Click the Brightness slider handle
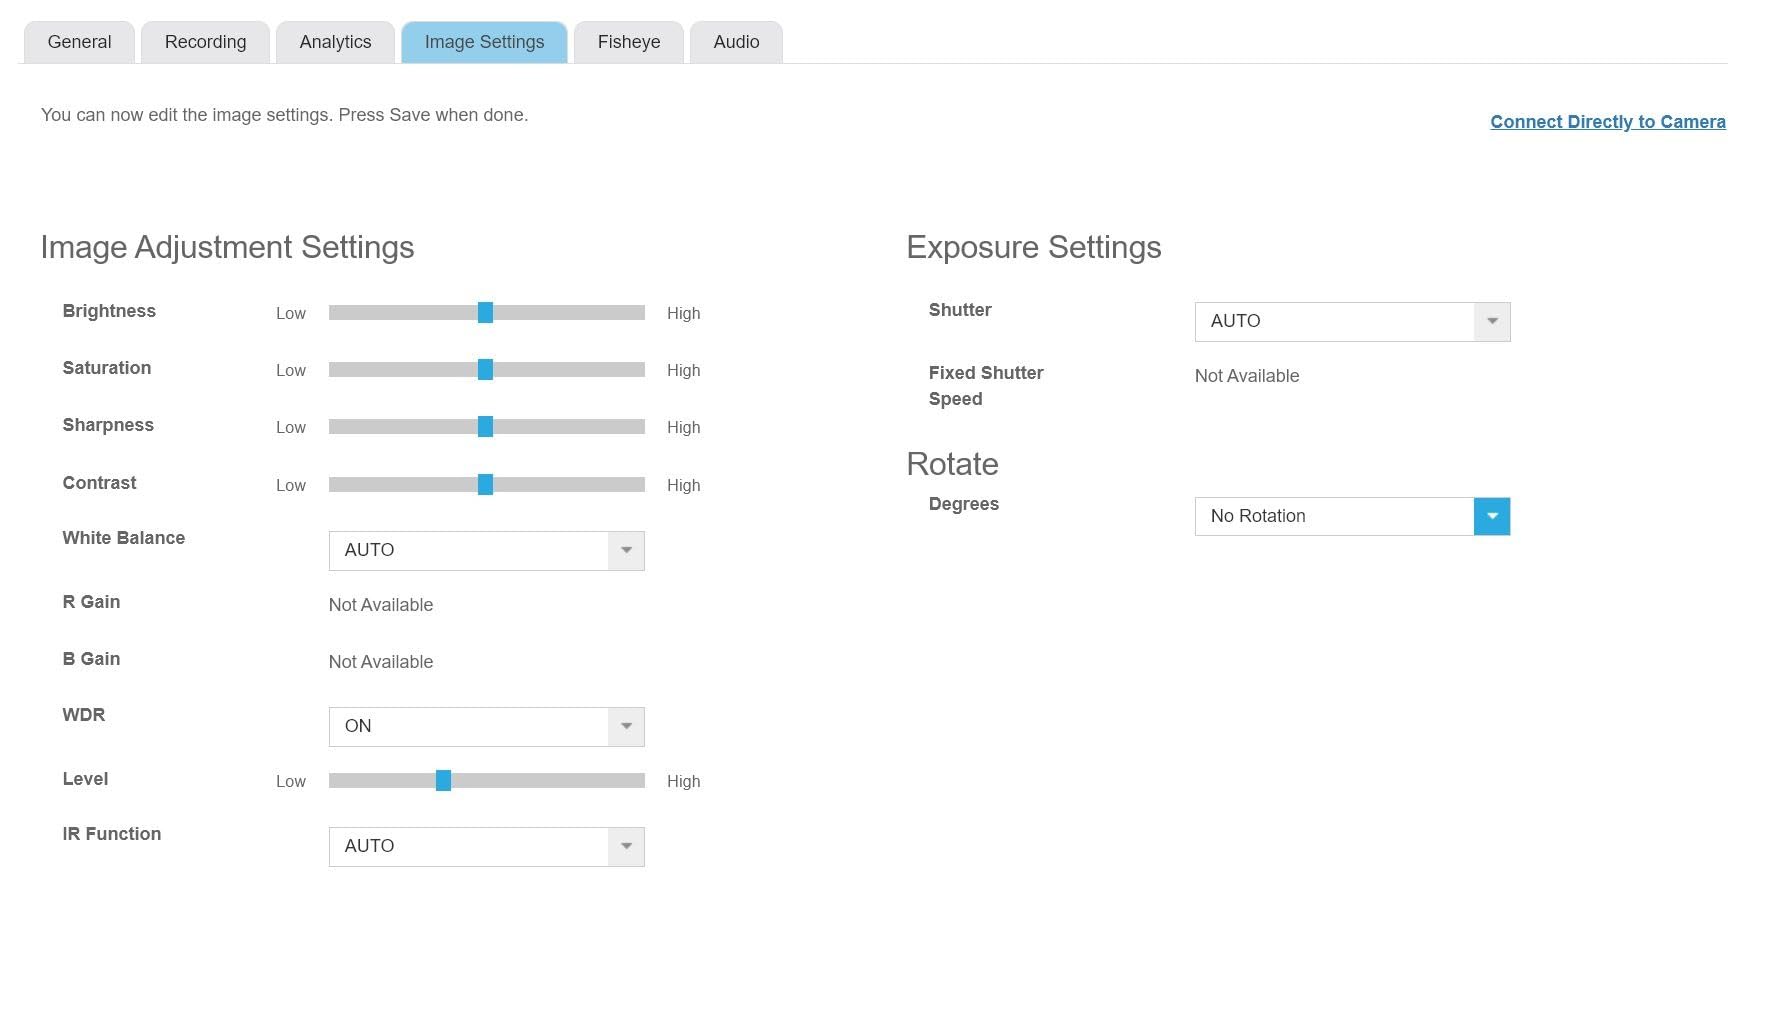Viewport: 1777px width, 1019px height. click(485, 313)
